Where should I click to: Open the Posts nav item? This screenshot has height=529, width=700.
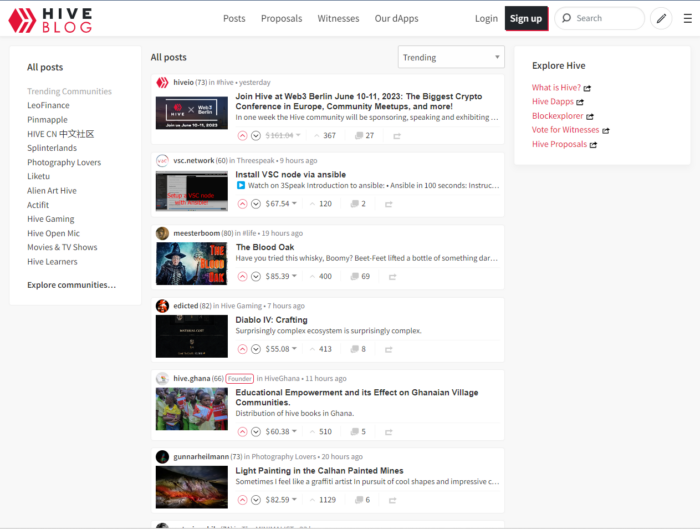click(234, 18)
